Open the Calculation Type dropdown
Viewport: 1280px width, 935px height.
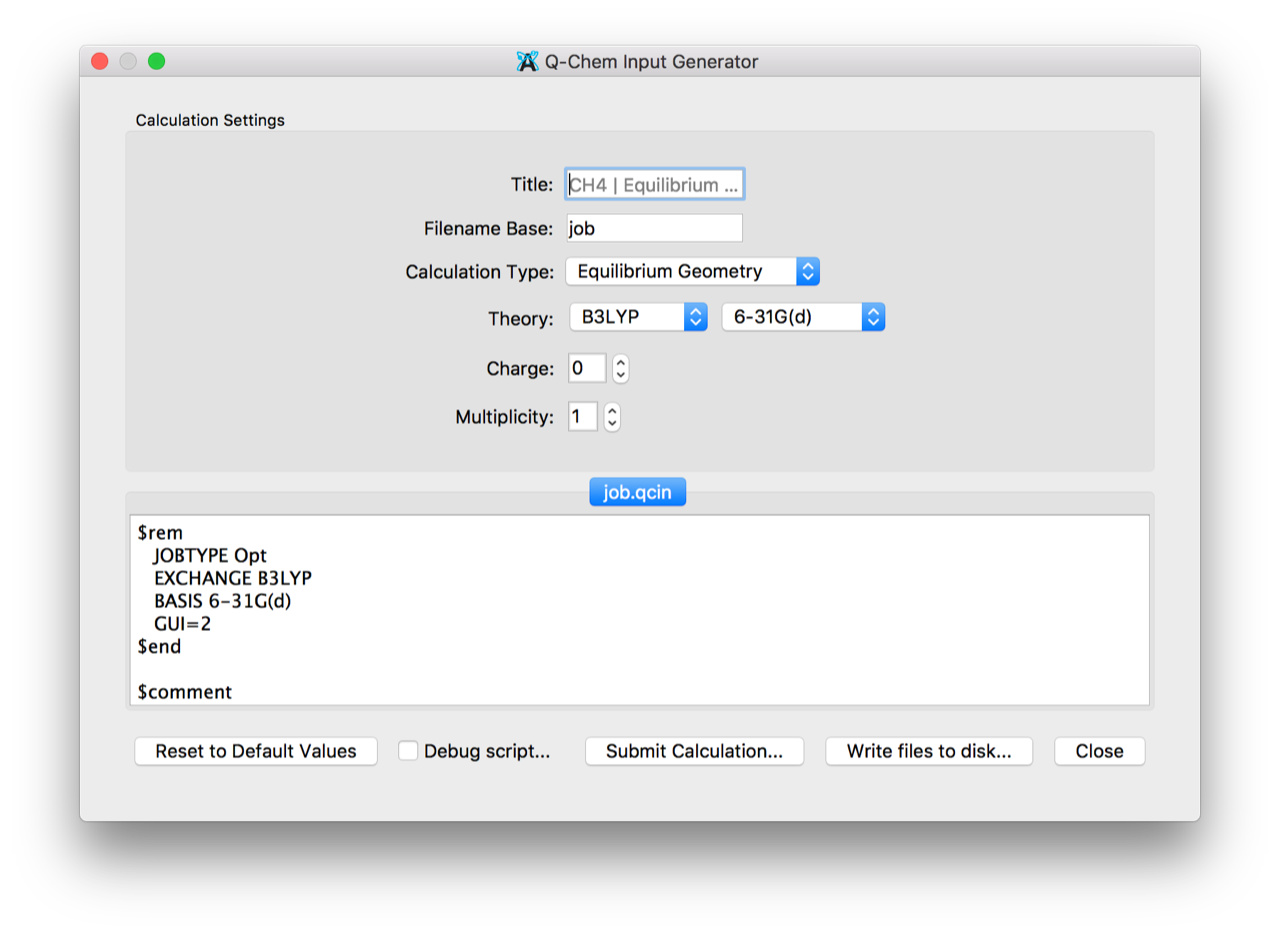point(692,271)
